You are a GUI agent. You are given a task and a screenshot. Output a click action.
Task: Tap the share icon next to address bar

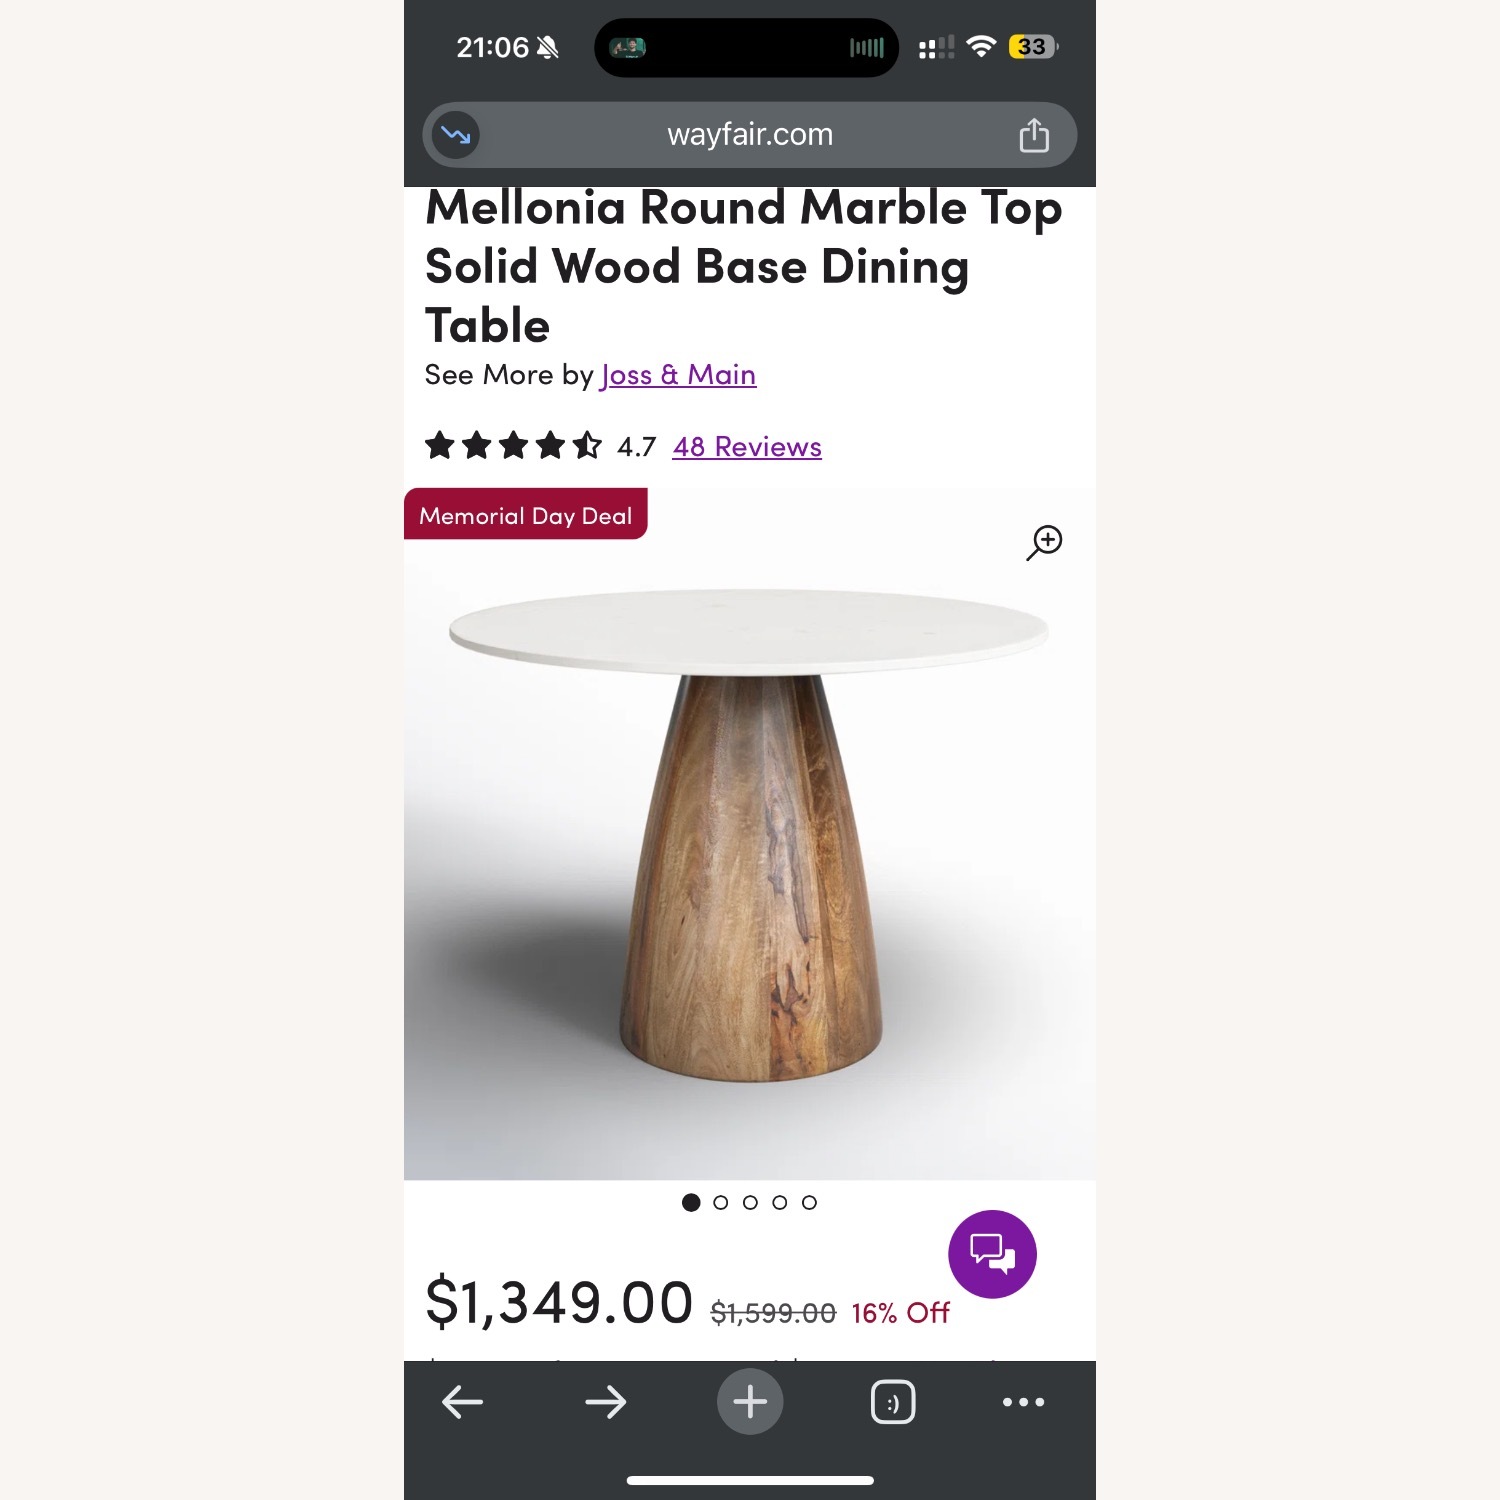pyautogui.click(x=1035, y=135)
